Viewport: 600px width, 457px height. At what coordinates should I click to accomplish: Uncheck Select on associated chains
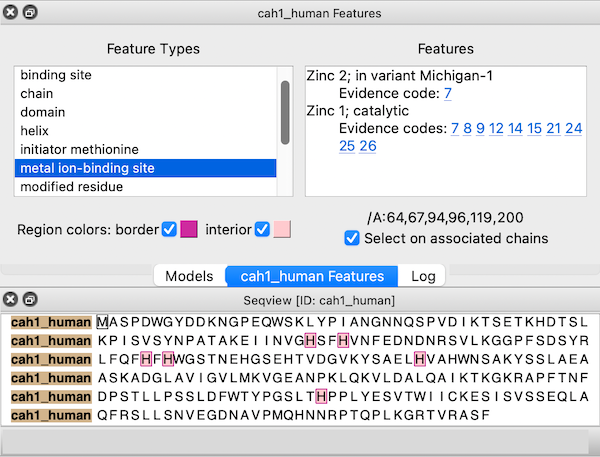pos(350,238)
